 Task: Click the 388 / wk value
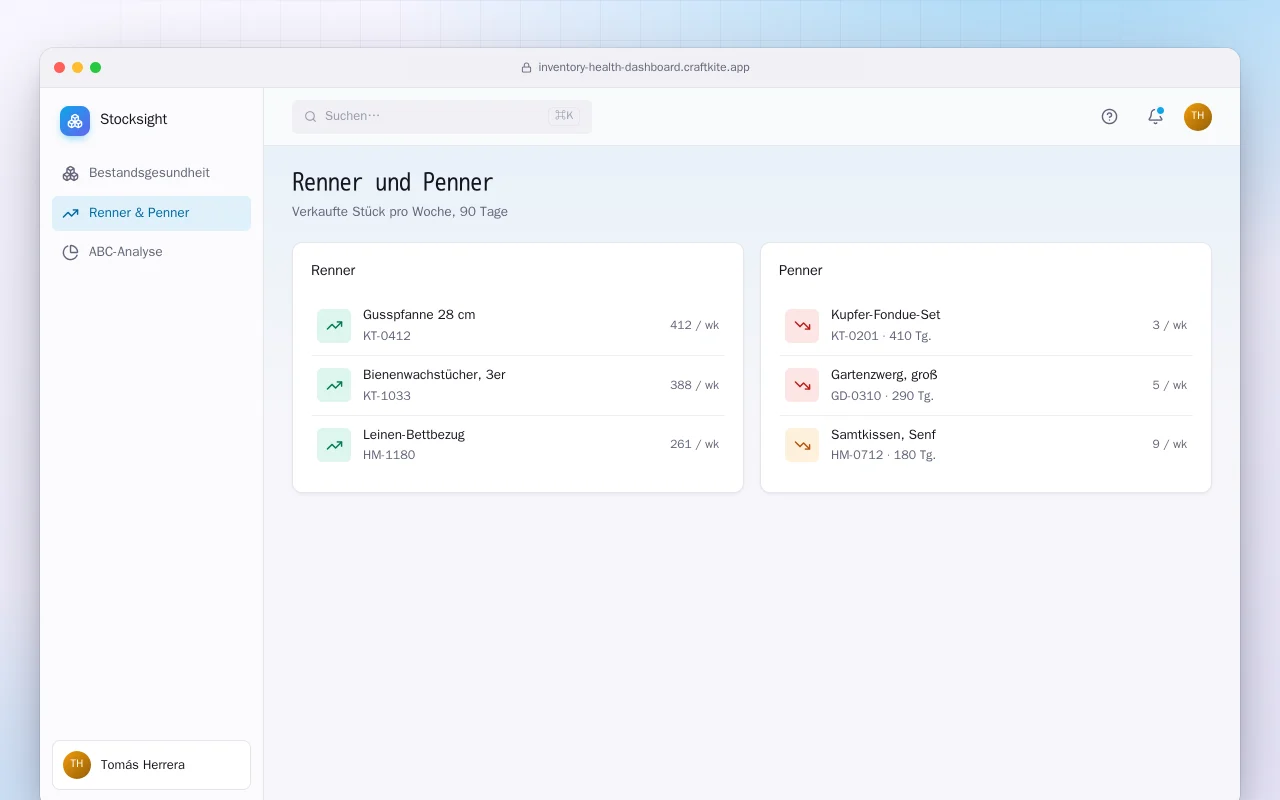click(x=694, y=385)
